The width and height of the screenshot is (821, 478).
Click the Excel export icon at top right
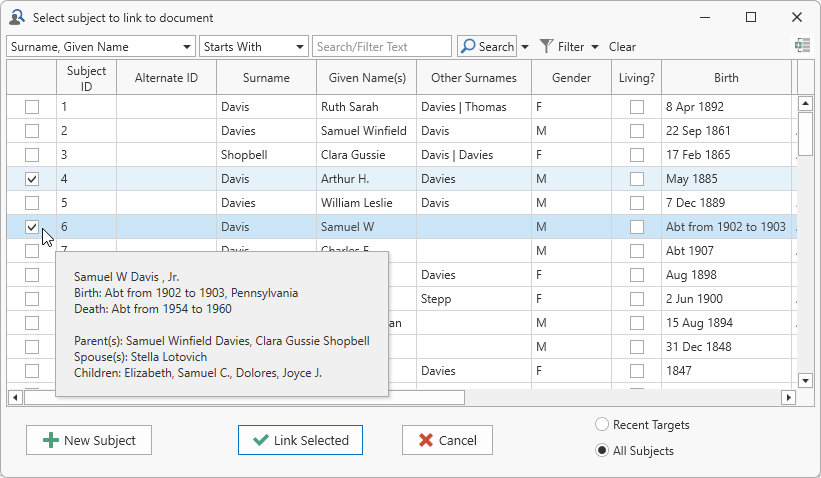pos(802,46)
